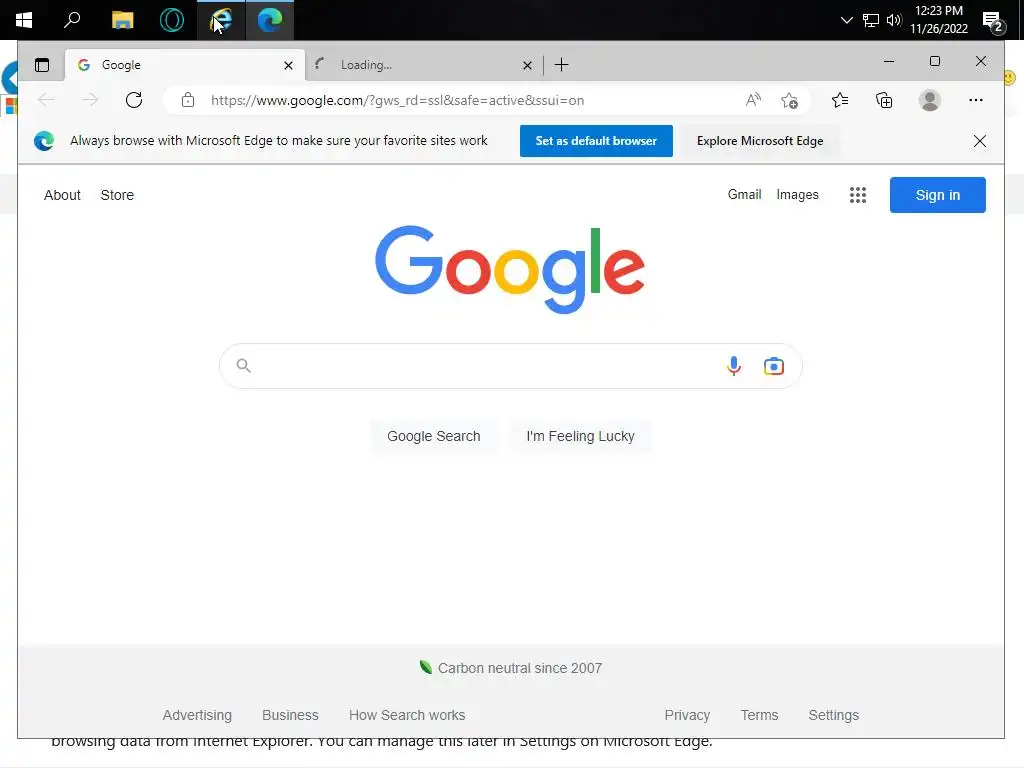
Task: Refresh the current page
Action: coord(134,100)
